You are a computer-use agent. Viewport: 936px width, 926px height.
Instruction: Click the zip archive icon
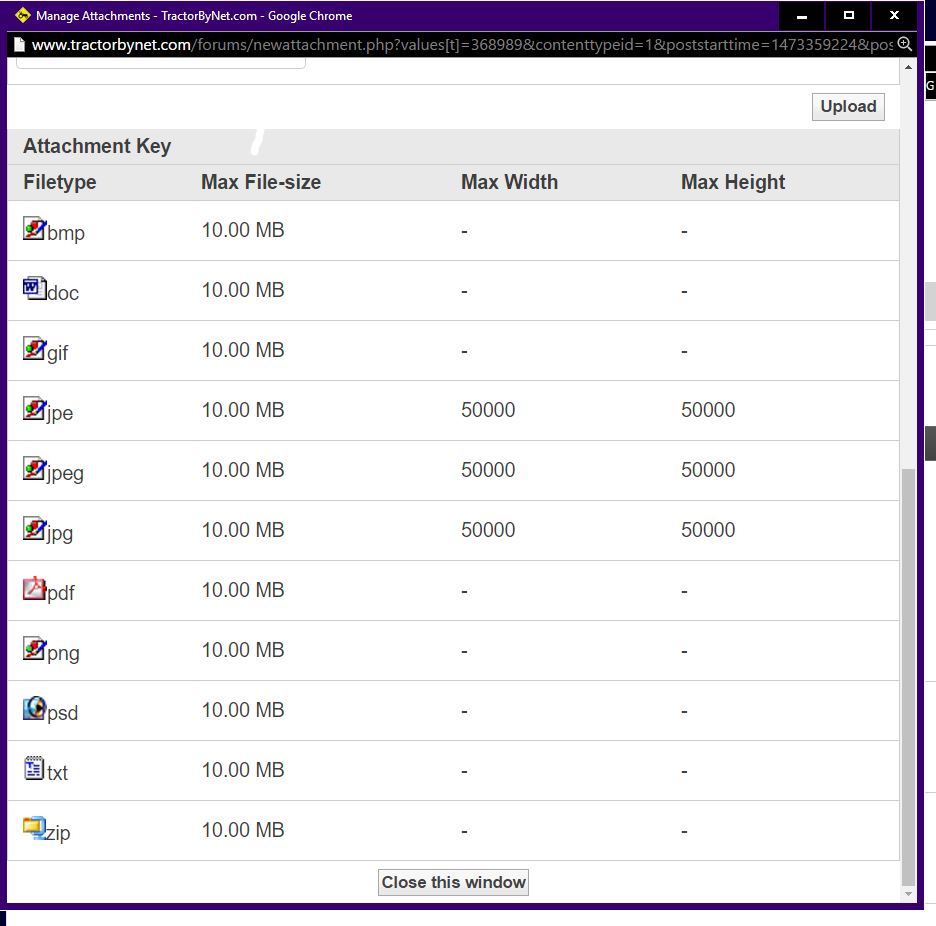pyautogui.click(x=34, y=828)
